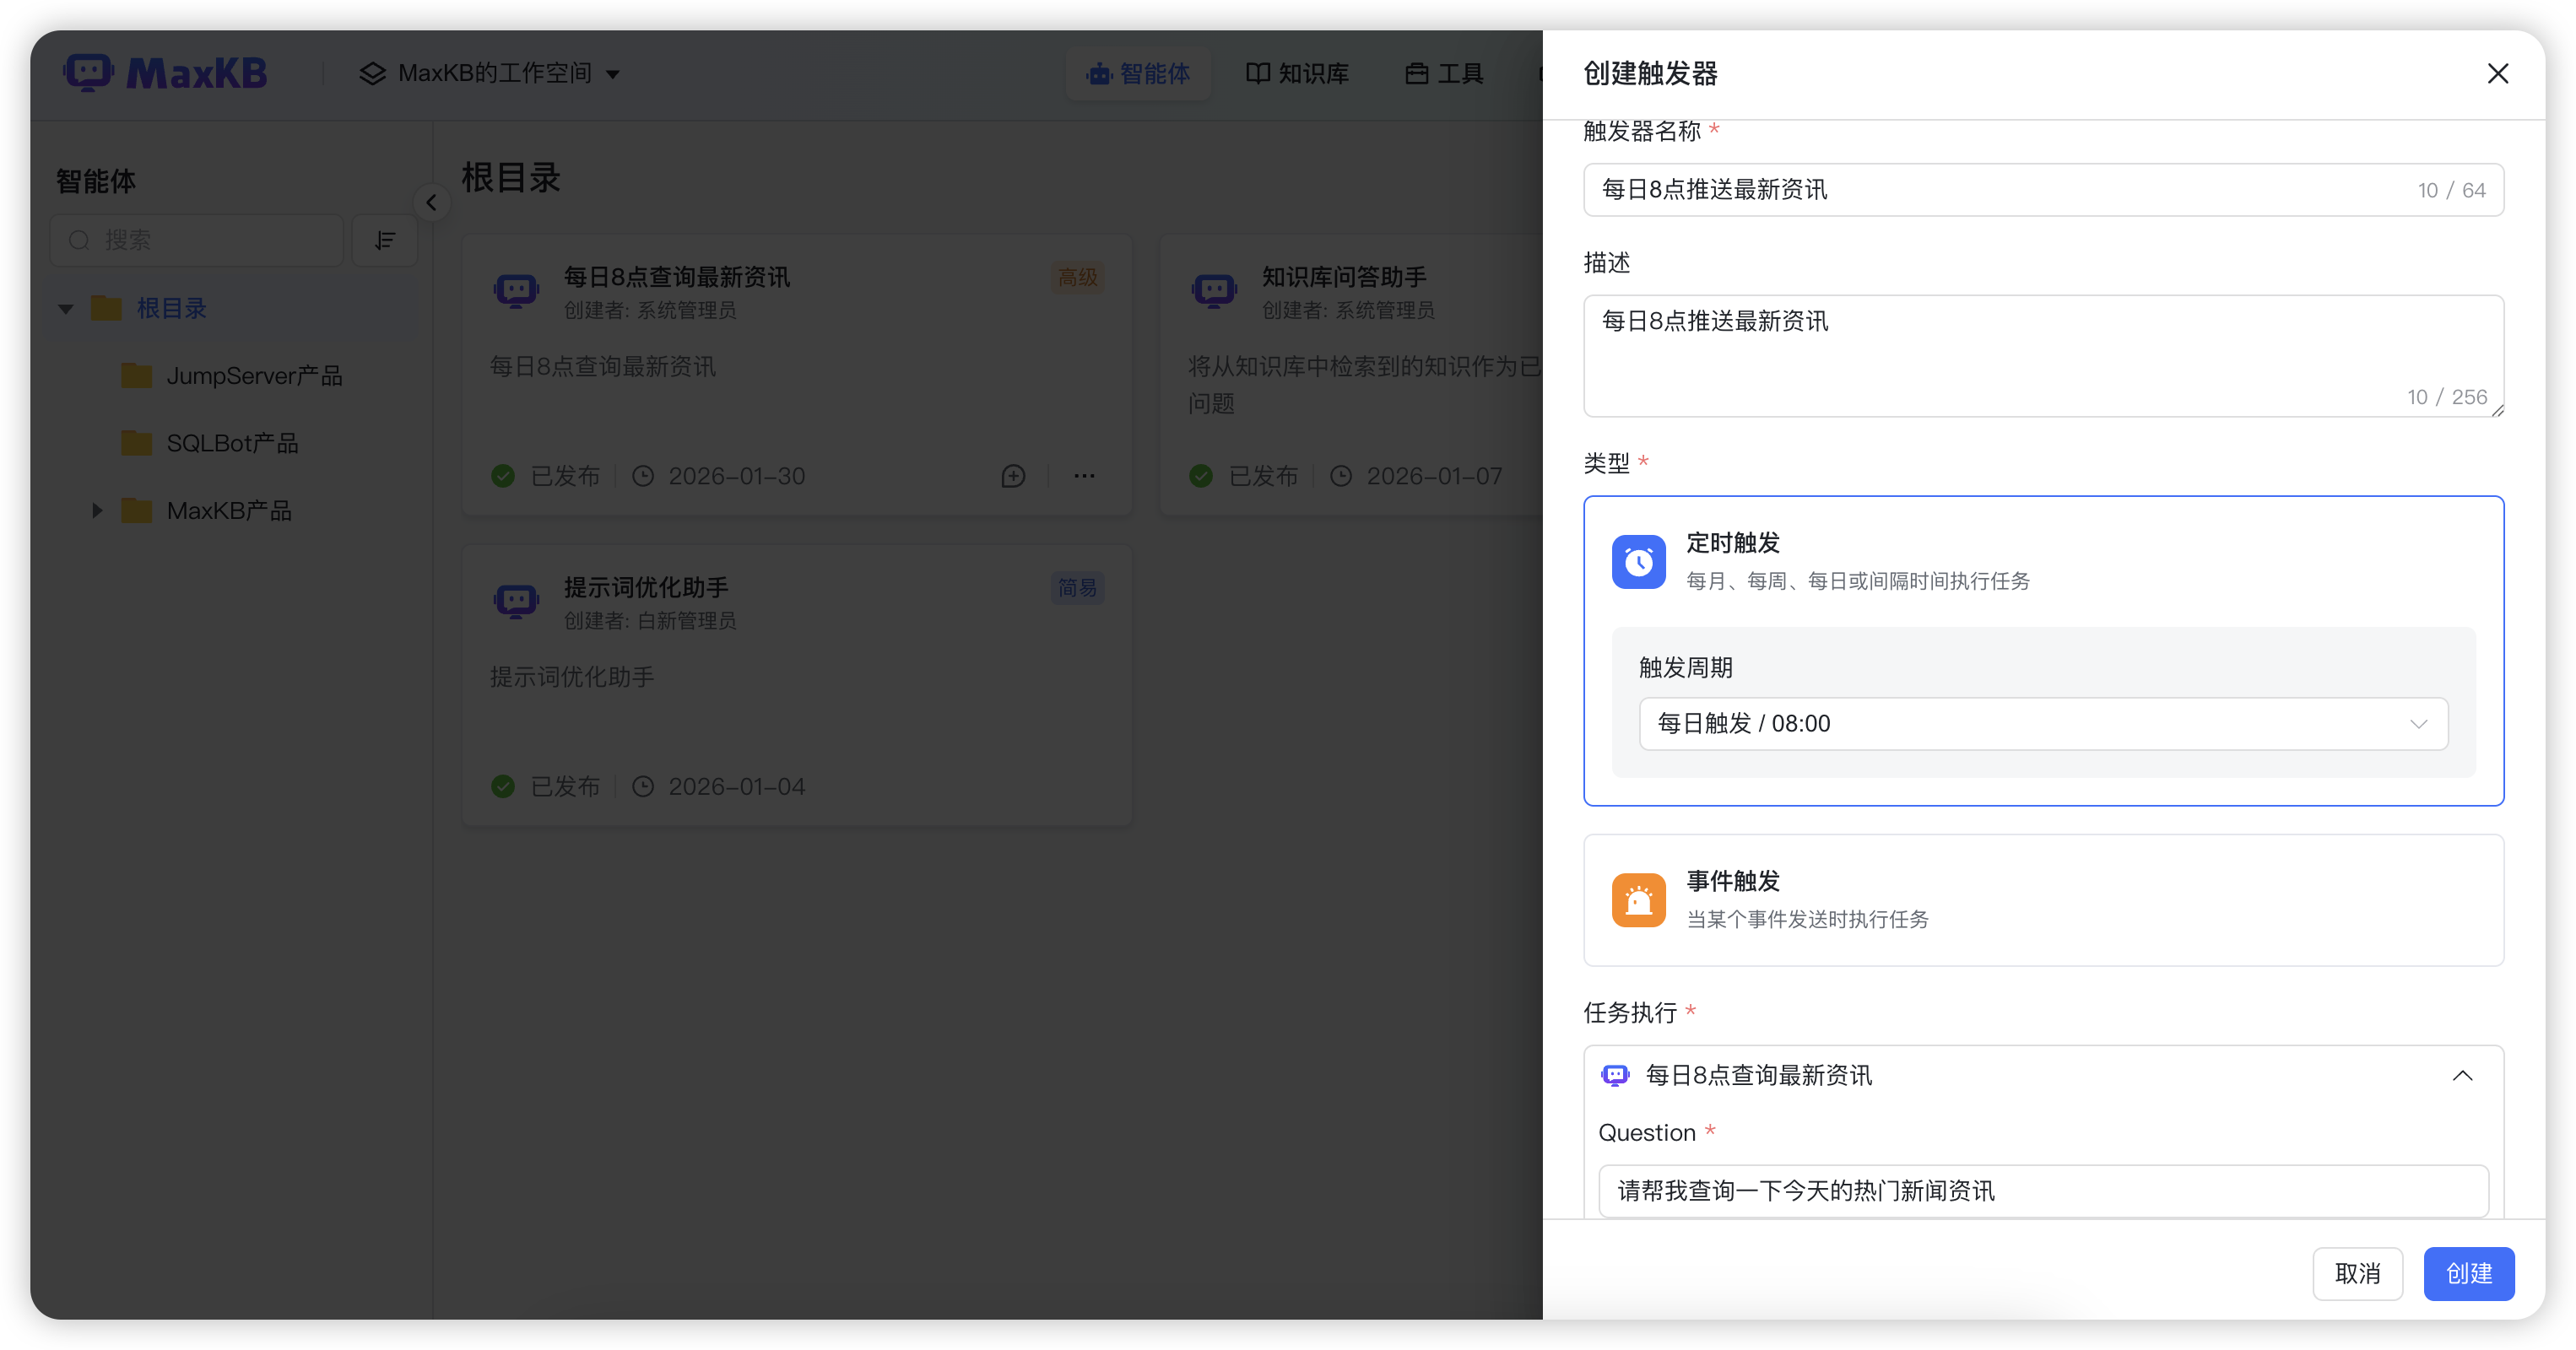Click the 触发器名称 input field
The image size is (2576, 1350).
[x=2000, y=190]
